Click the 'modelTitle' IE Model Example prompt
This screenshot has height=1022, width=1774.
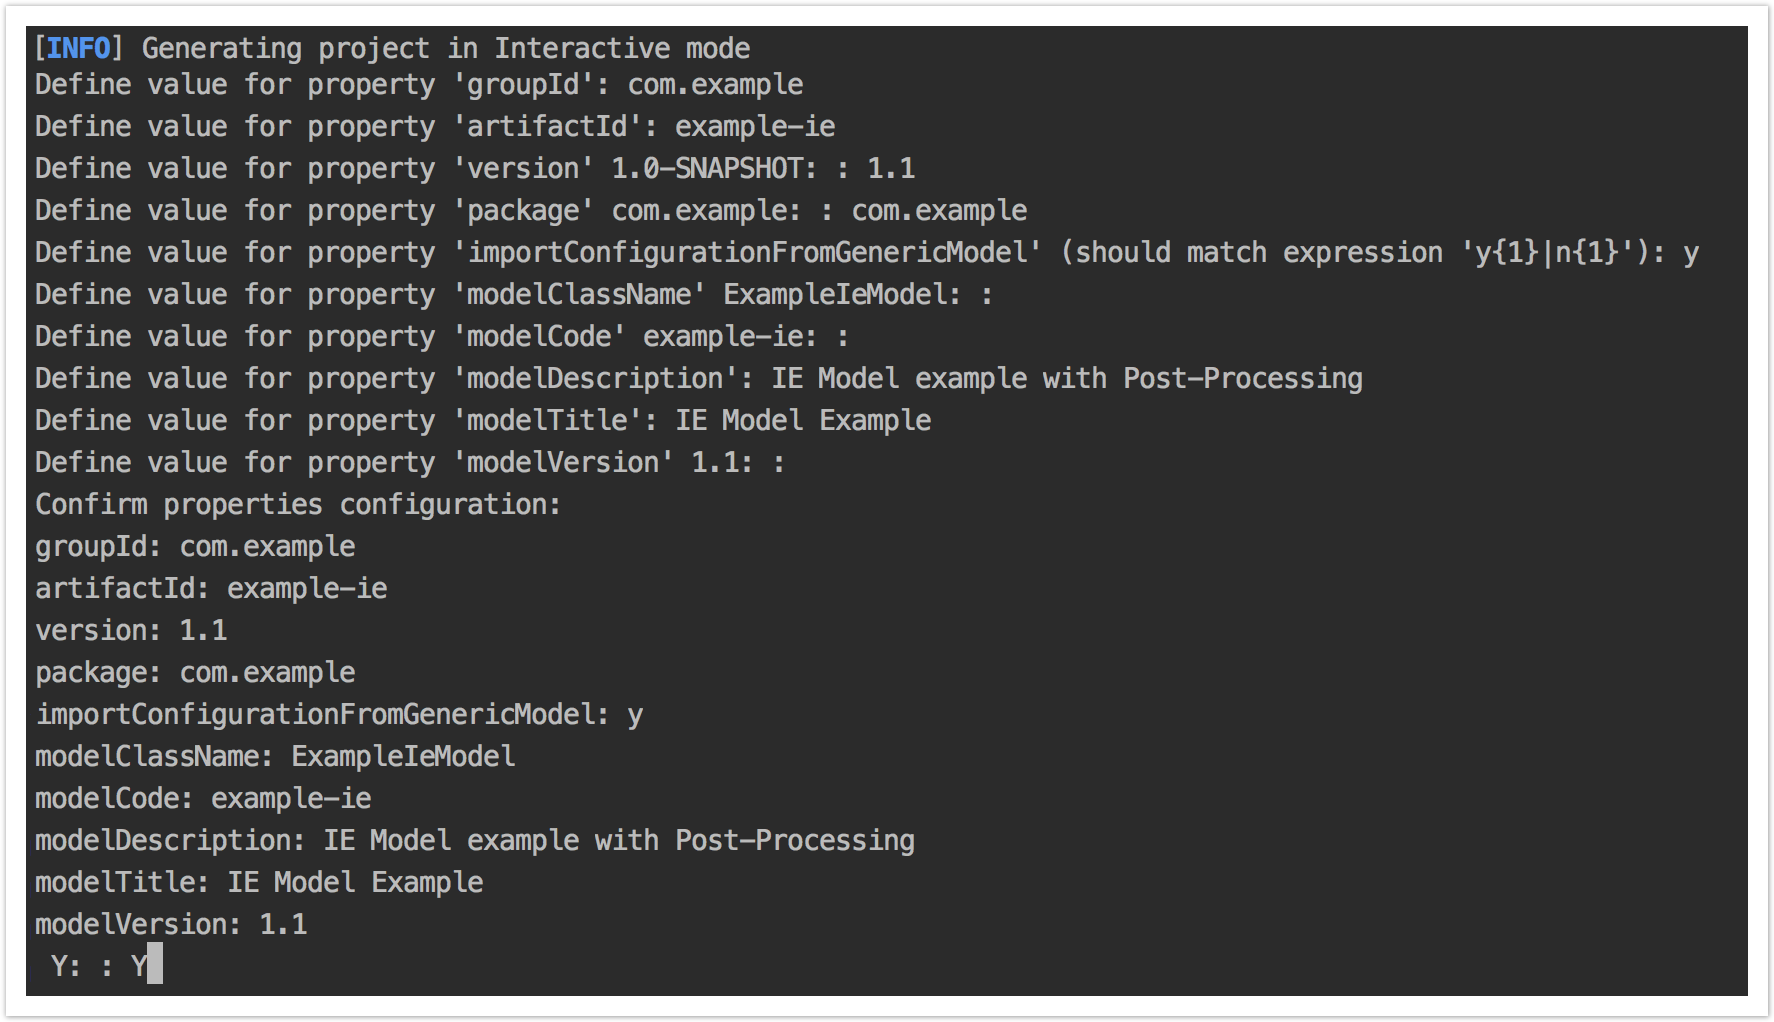tap(483, 421)
